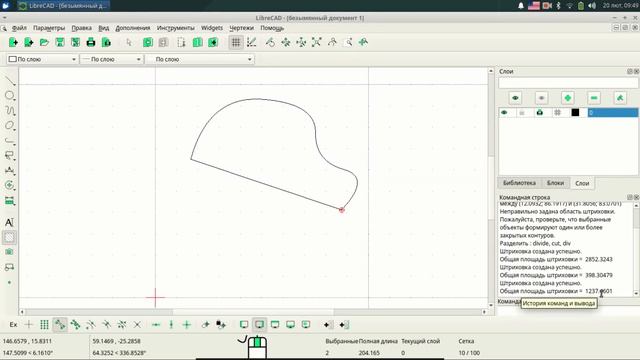Toggle Snap on Endpoints button
640x360 pixels.
pos(60,325)
